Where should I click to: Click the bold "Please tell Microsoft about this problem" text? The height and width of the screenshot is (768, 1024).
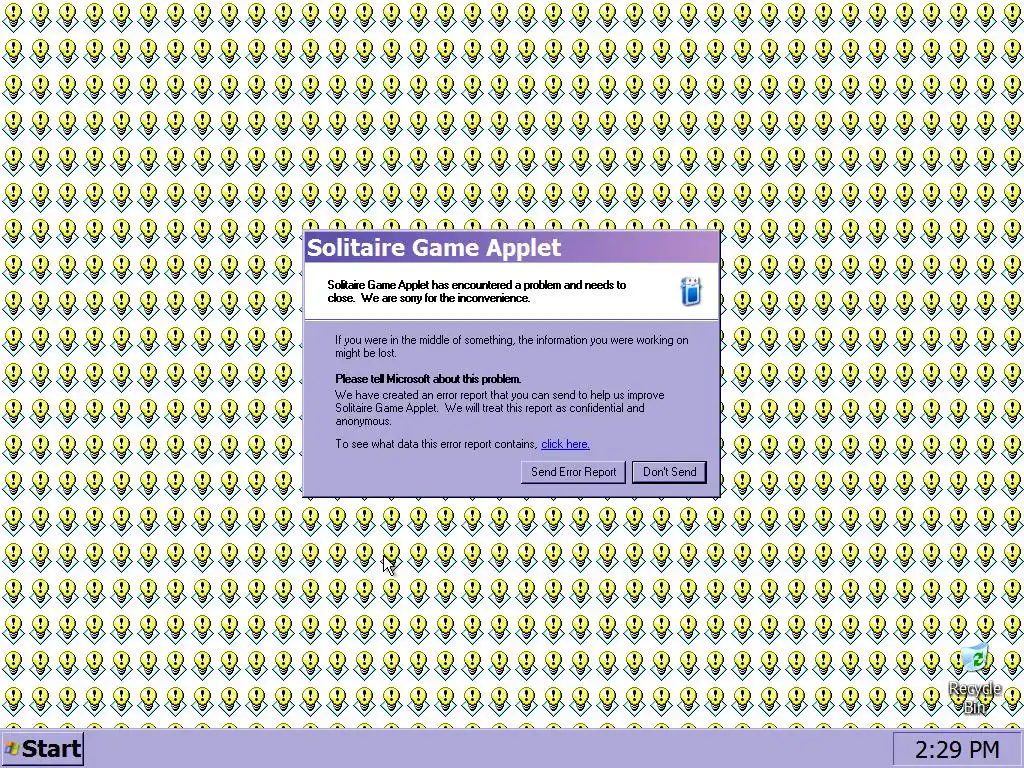point(428,379)
